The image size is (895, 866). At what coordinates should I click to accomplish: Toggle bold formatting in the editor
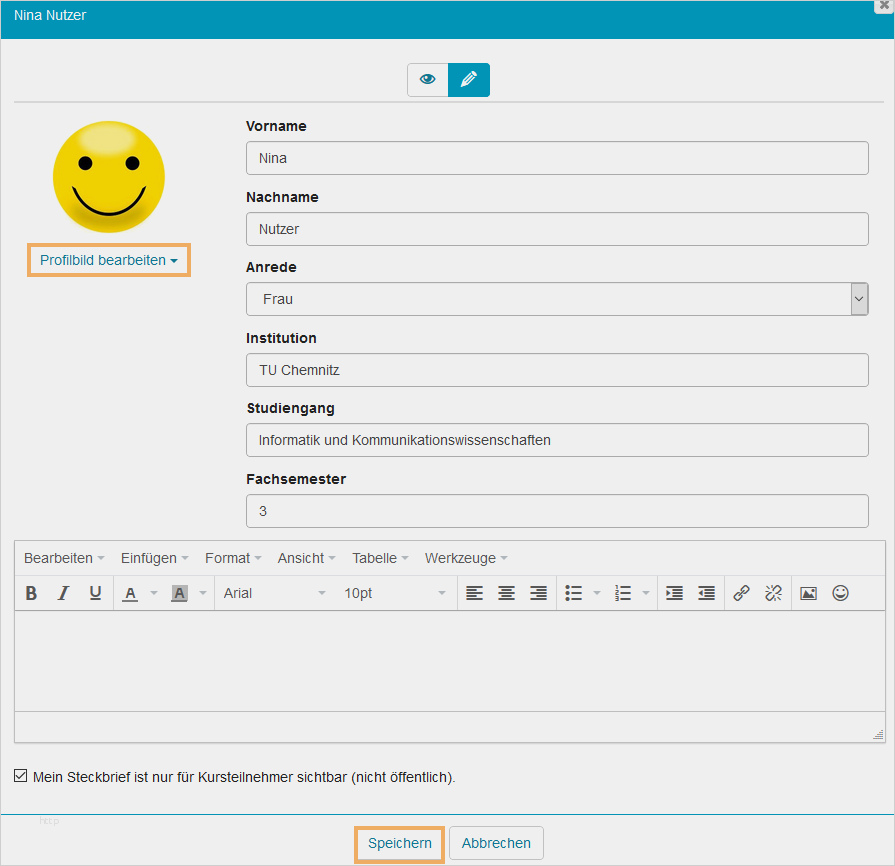tap(31, 593)
